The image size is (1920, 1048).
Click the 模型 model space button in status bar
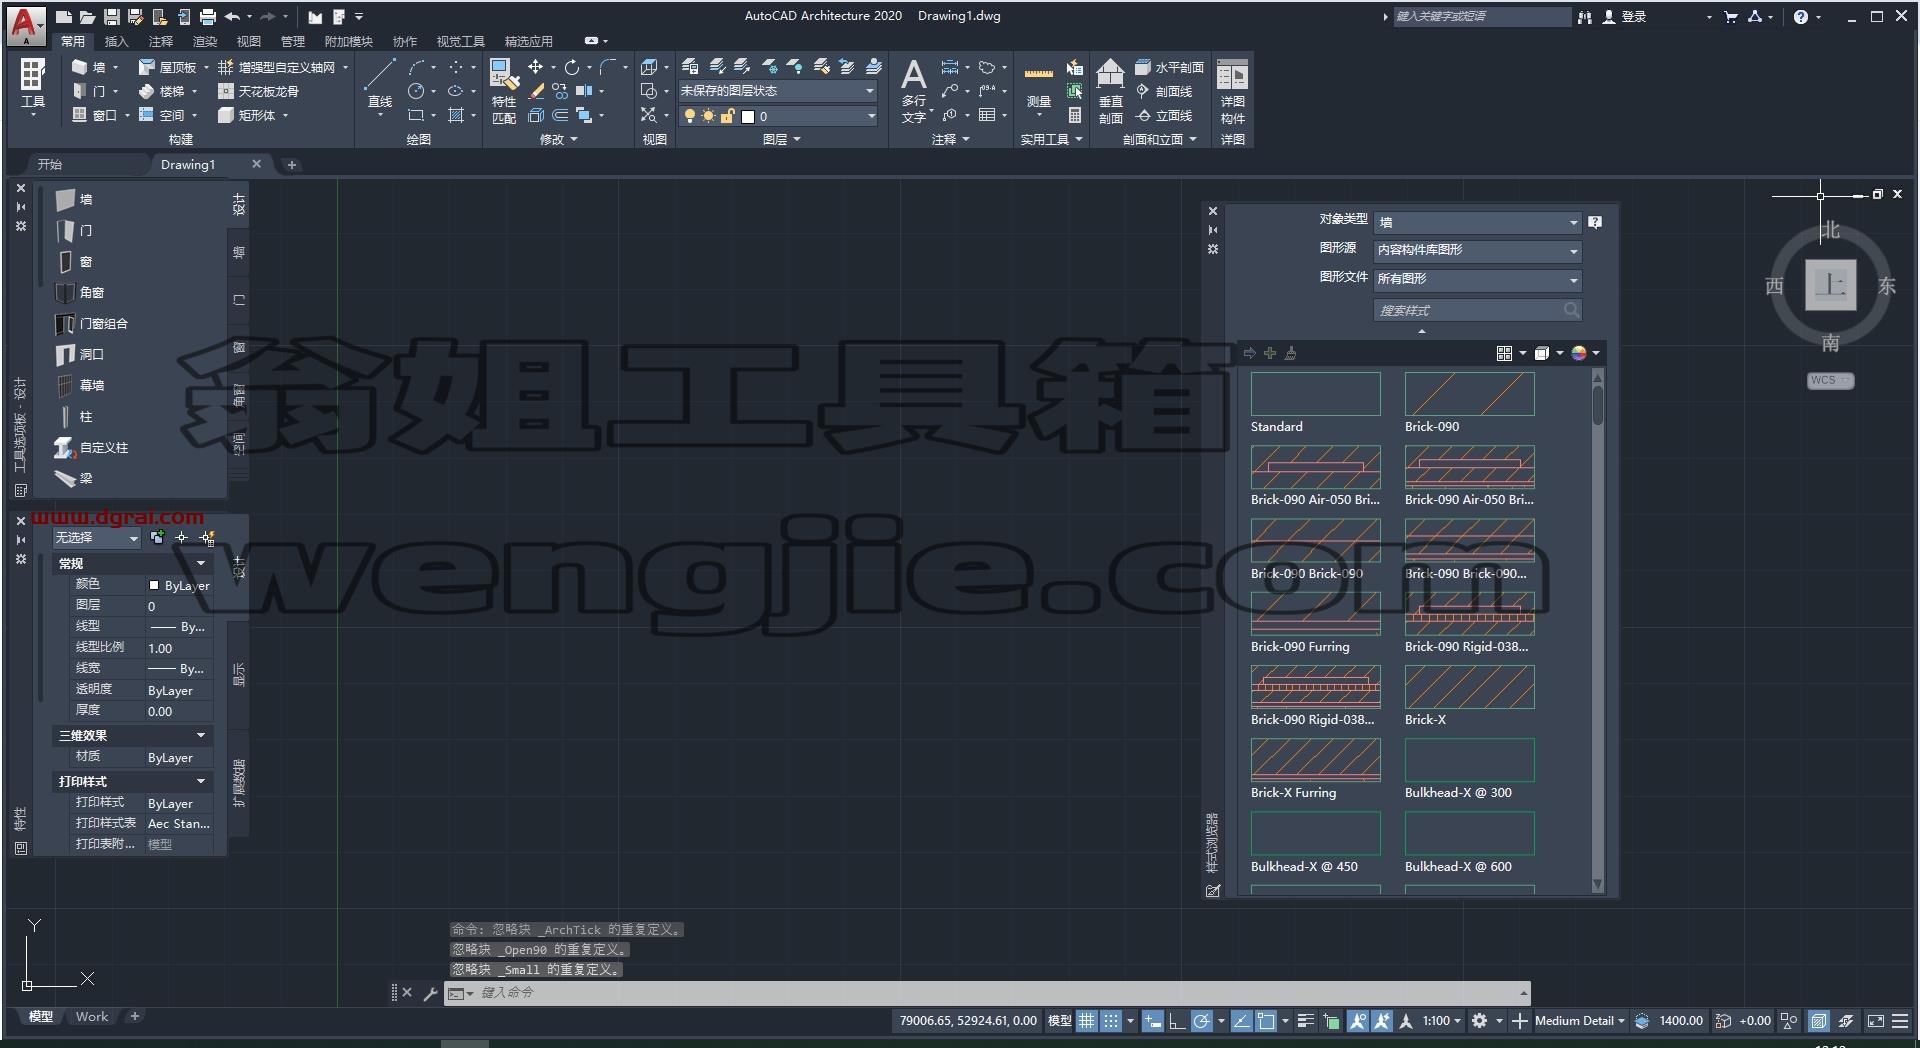point(1059,1021)
